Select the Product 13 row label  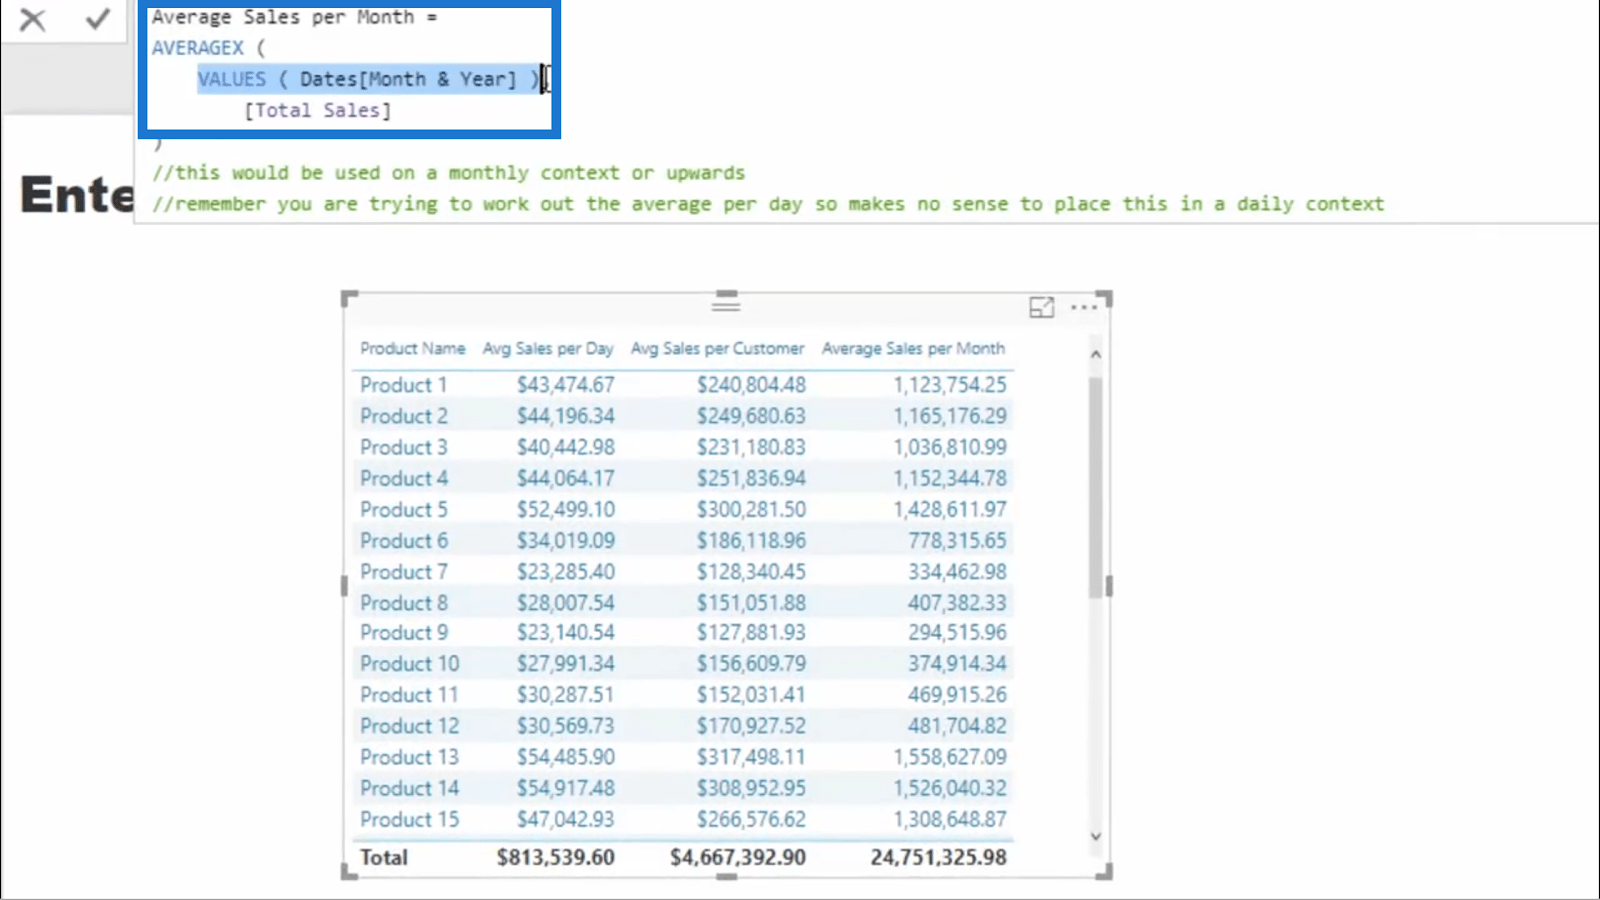[409, 757]
